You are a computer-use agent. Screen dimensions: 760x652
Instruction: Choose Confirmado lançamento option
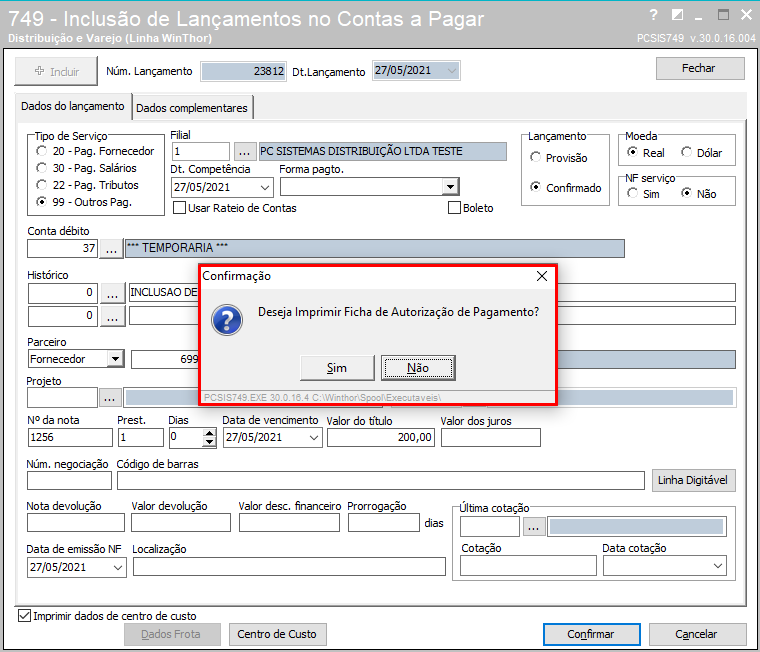point(536,187)
